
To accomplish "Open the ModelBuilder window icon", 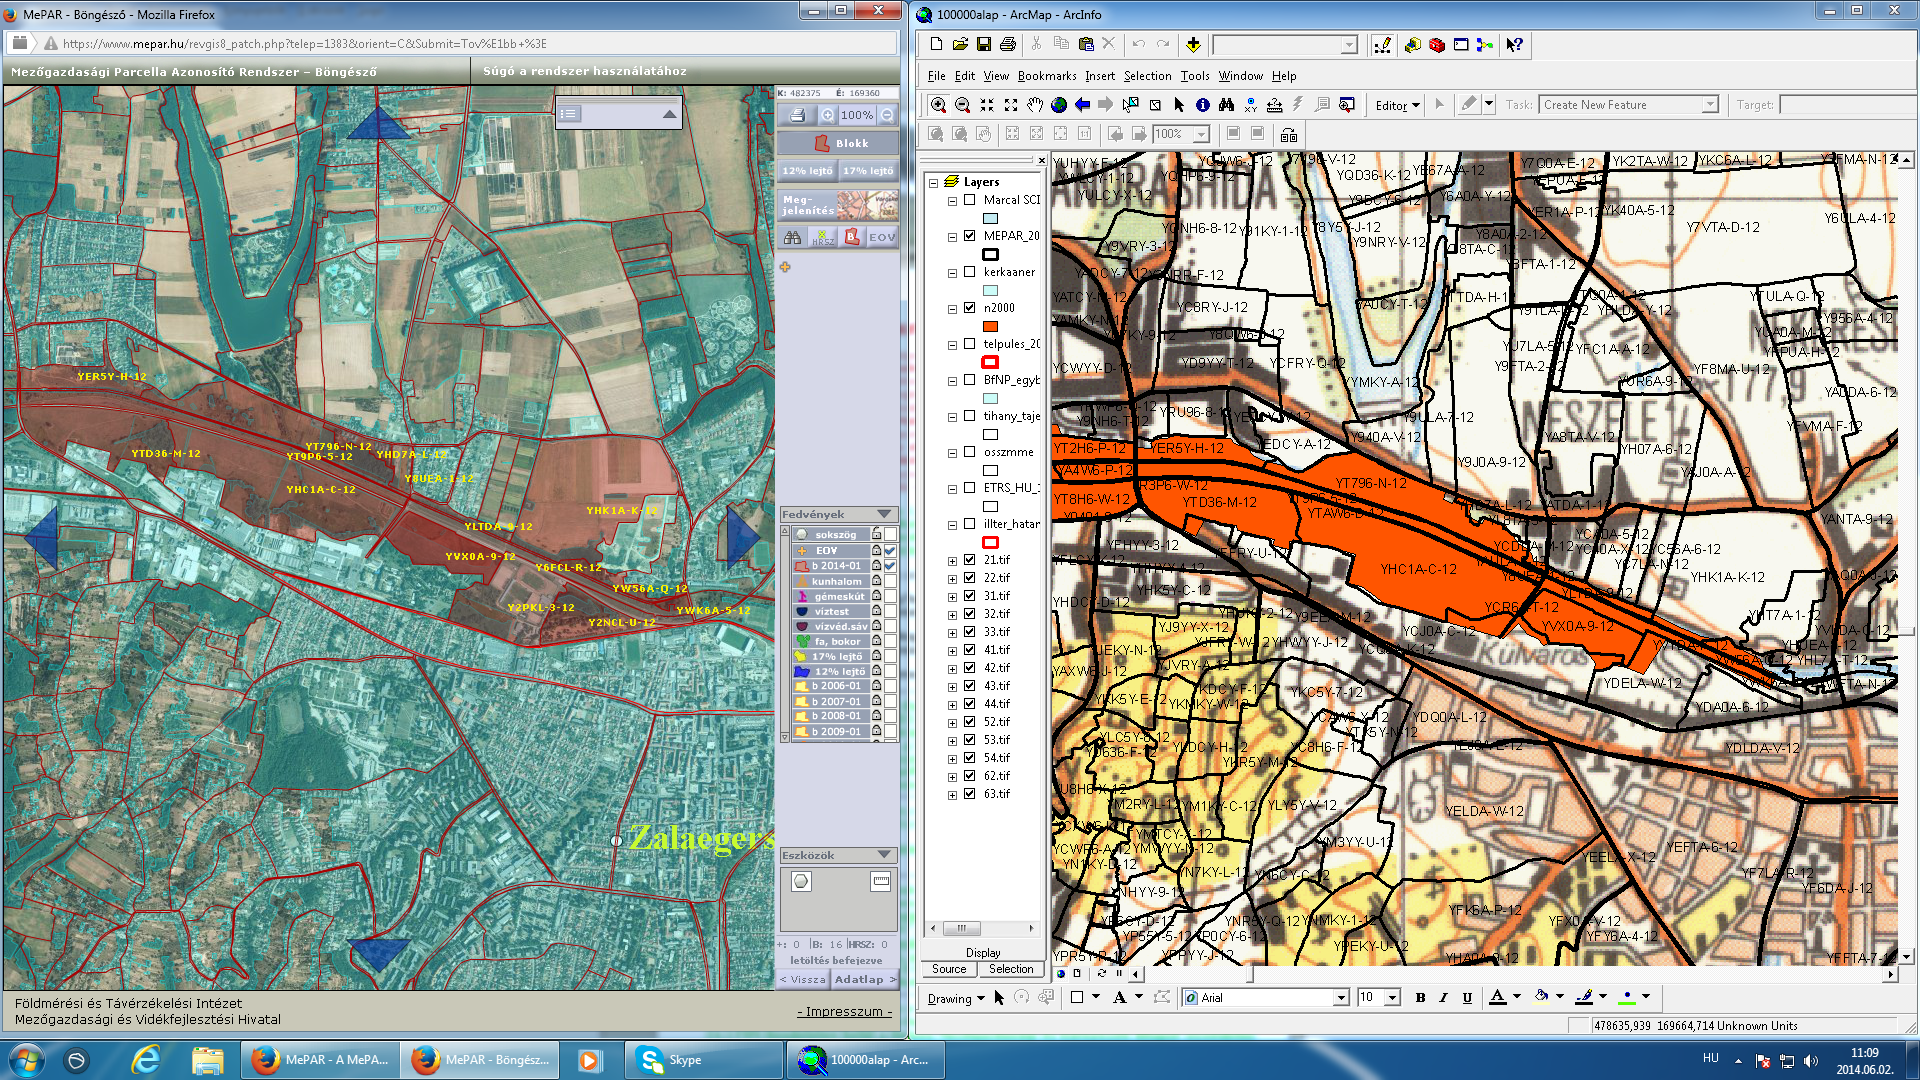I will [1485, 45].
